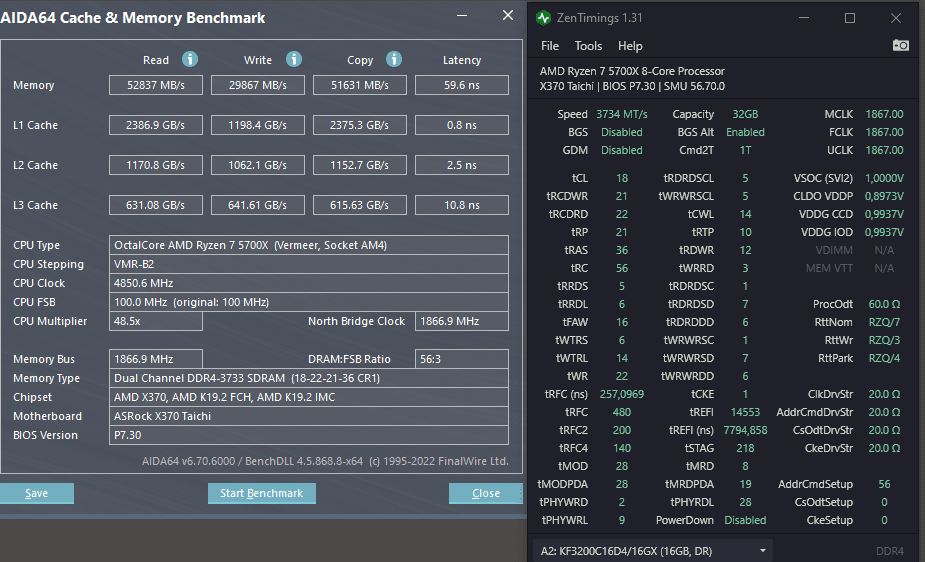Open the Tools menu in ZenTimings
The width and height of the screenshot is (925, 562).
click(588, 46)
